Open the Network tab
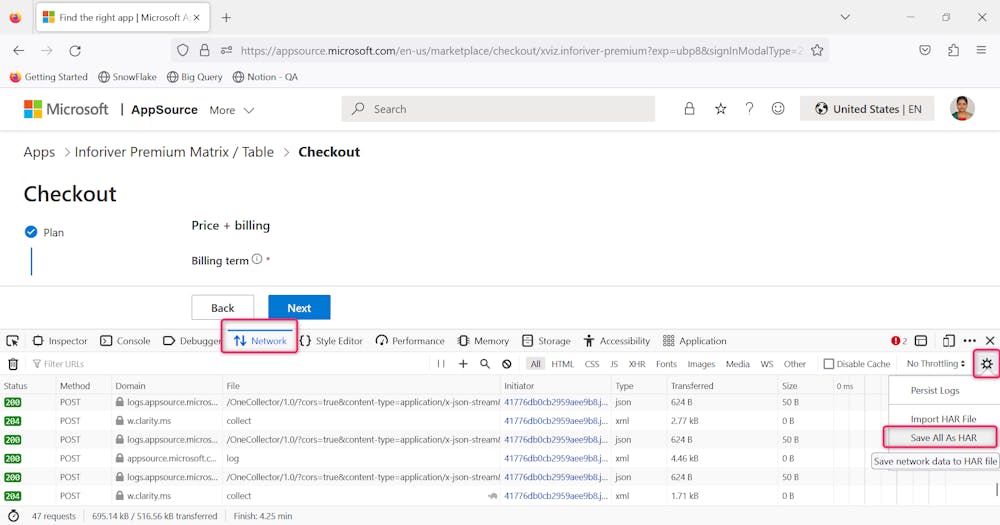 coord(260,341)
